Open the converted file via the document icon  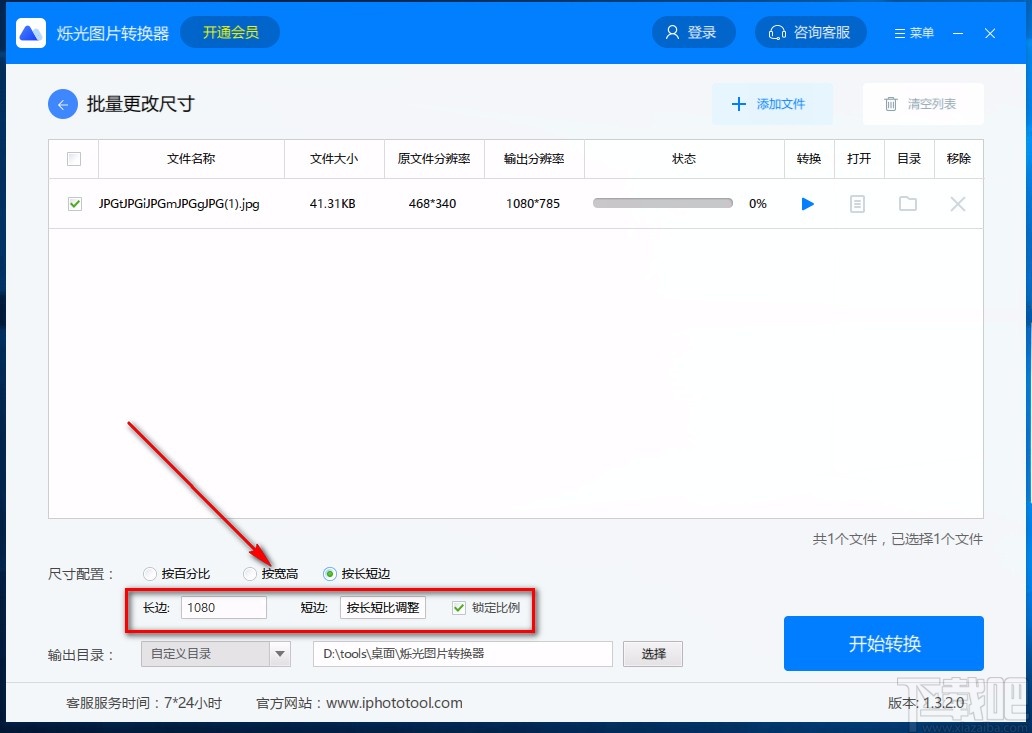(858, 203)
